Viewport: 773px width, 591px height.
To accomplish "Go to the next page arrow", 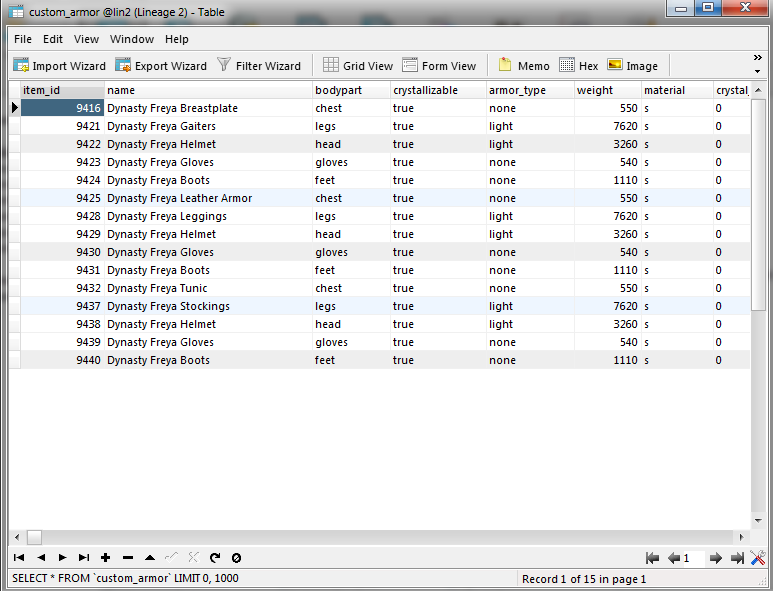I will coord(716,558).
